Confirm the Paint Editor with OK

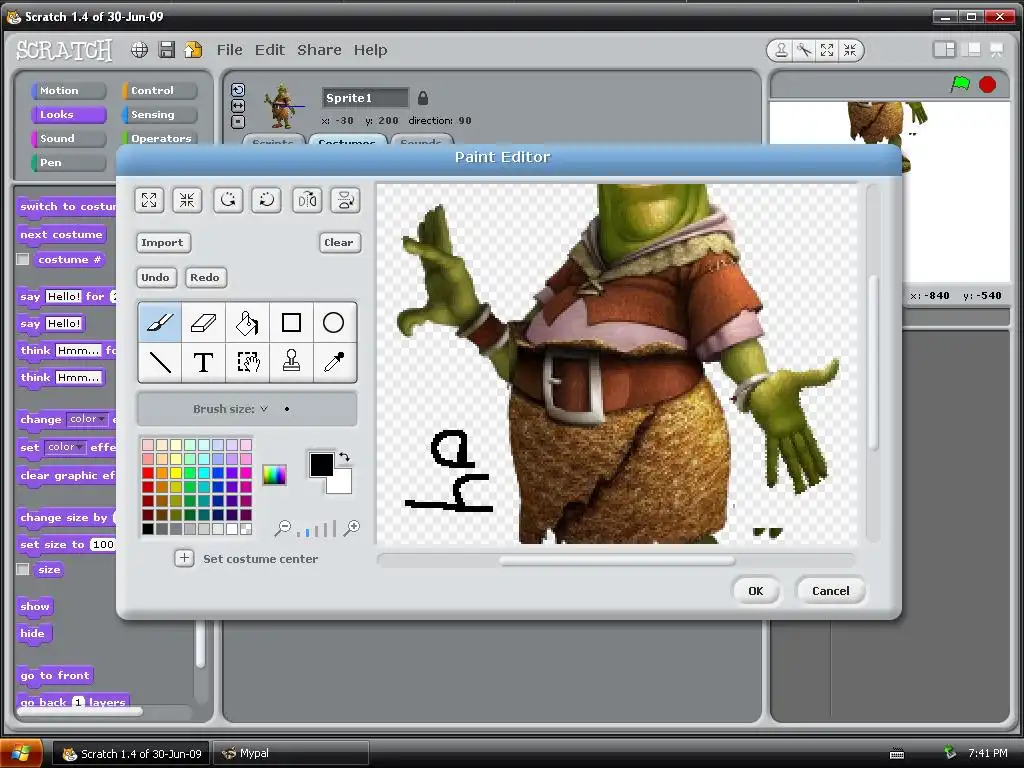(756, 591)
